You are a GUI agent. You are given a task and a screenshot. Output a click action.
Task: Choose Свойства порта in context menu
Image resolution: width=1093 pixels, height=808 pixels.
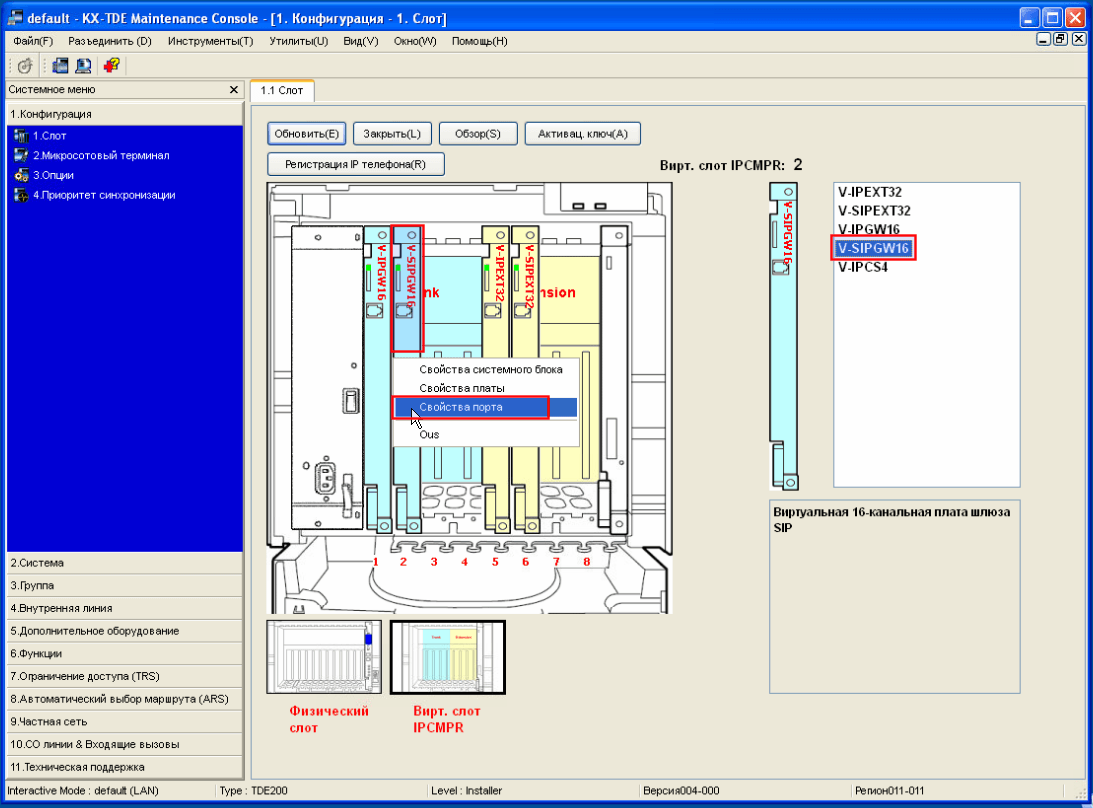coord(486,407)
